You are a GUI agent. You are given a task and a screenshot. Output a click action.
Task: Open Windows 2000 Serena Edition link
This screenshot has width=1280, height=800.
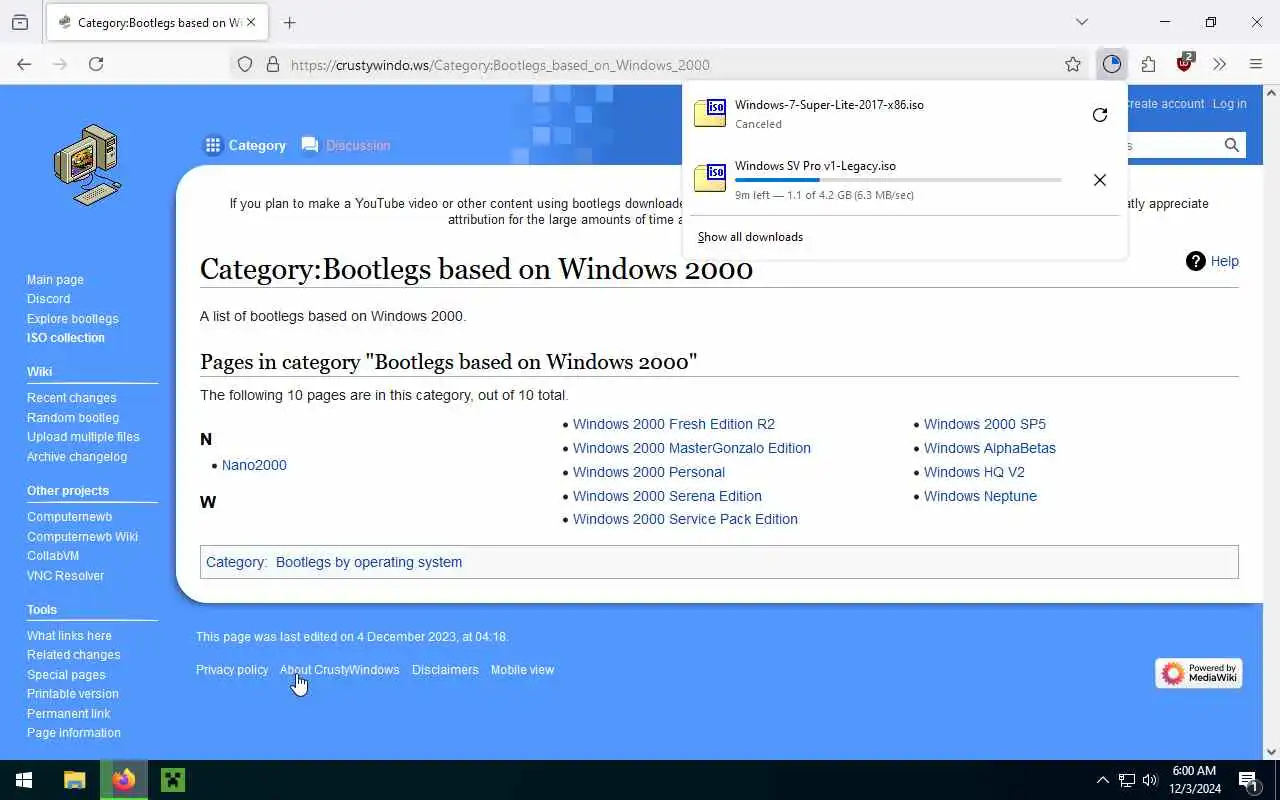coord(667,496)
